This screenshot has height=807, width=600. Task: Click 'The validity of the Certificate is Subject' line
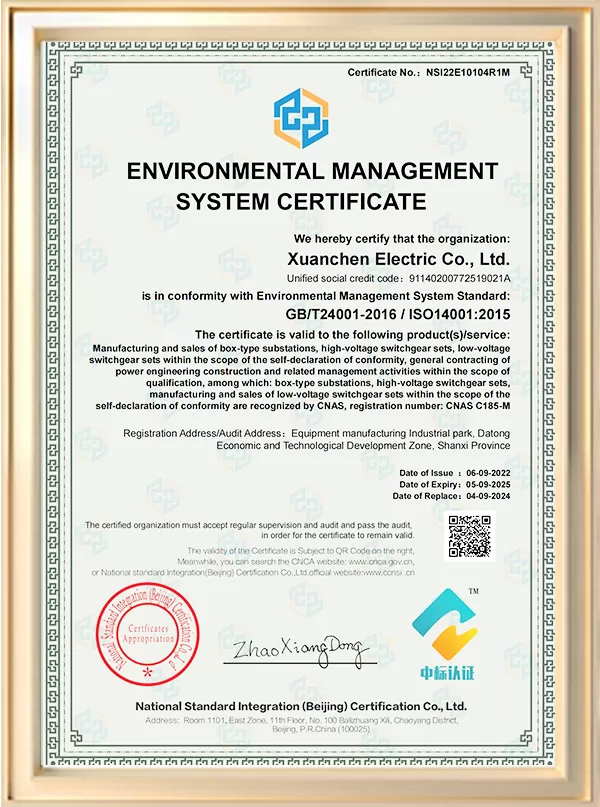point(301,550)
